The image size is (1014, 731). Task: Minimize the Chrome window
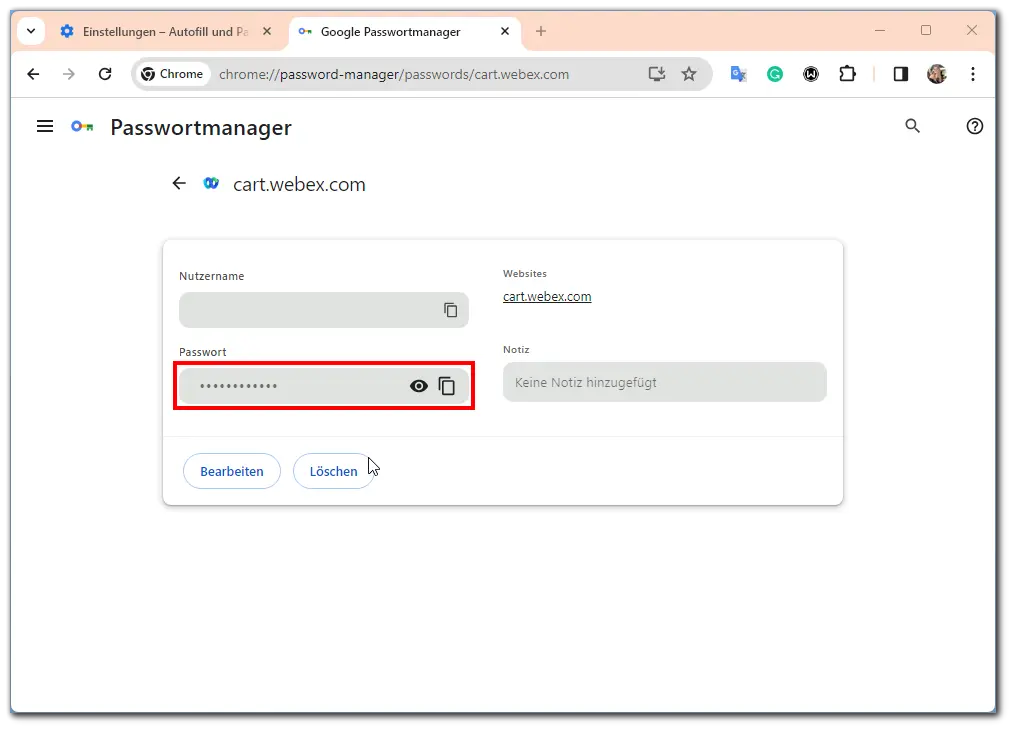(879, 30)
